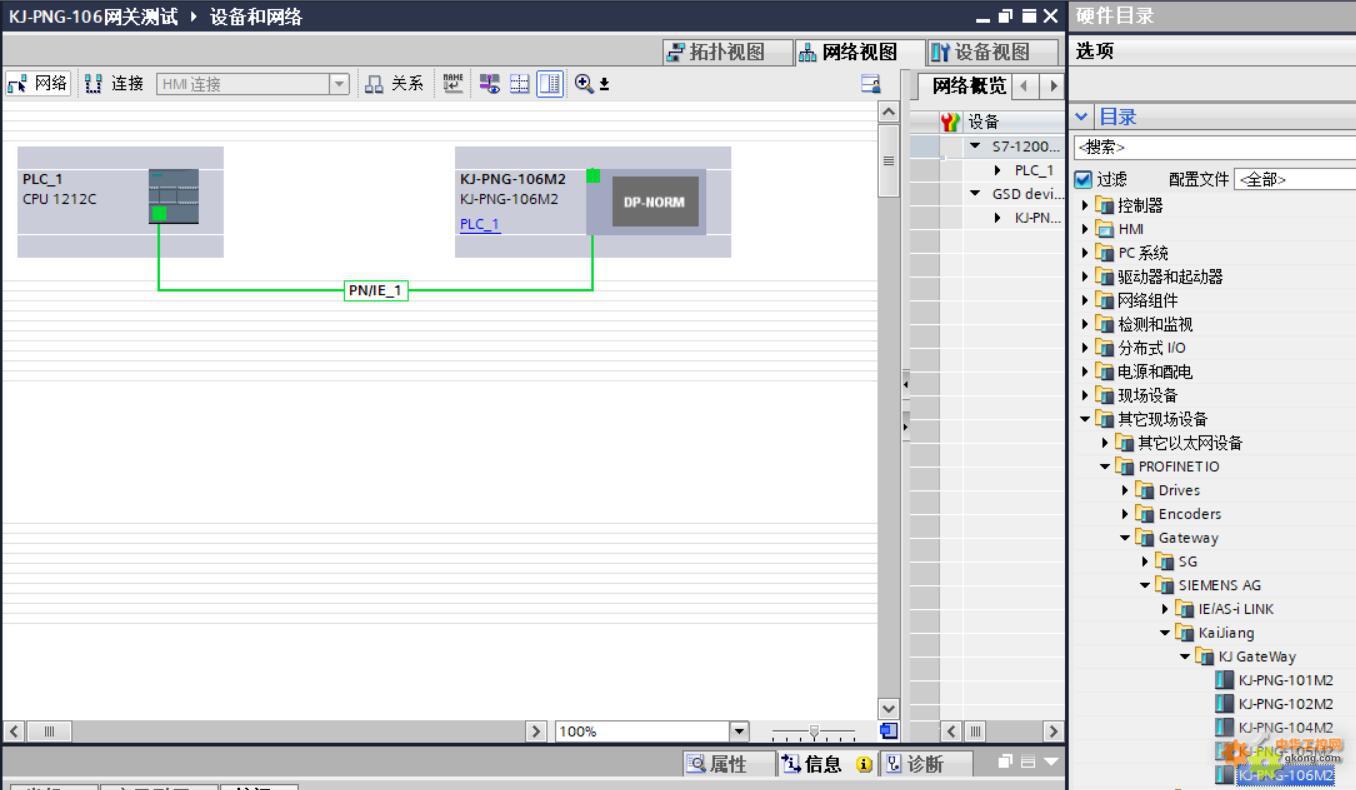1356x790 pixels.
Task: Click the overview navigation icon beside zoom slider
Action: 889,732
